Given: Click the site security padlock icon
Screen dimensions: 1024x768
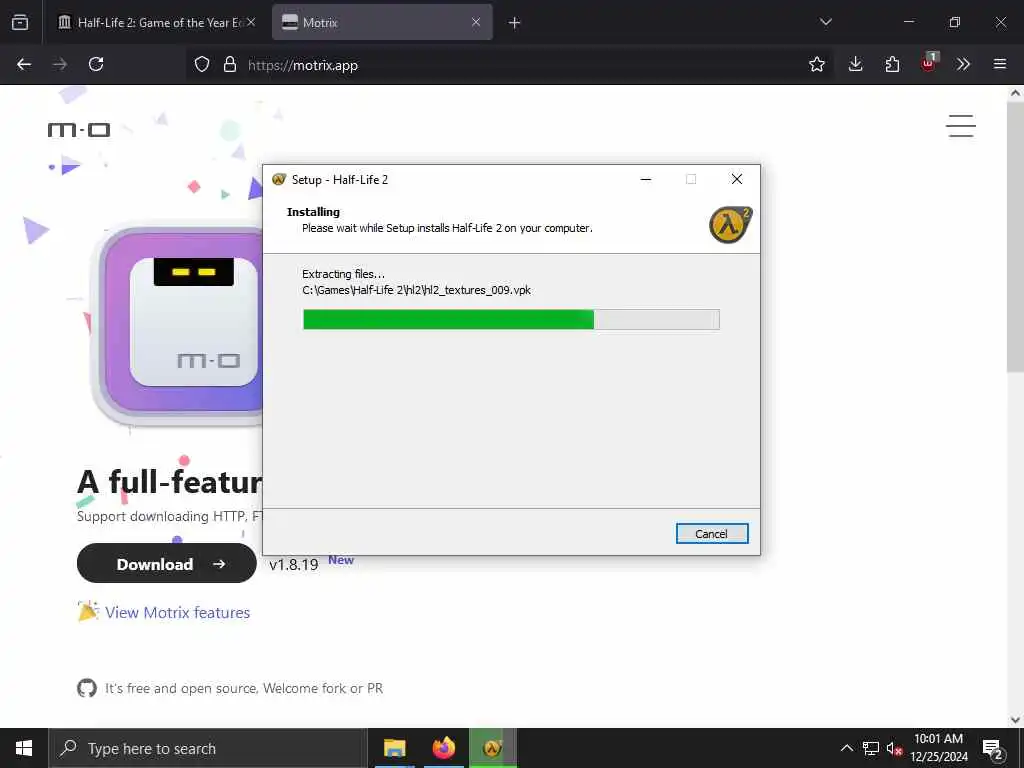Looking at the screenshot, I should 229,65.
